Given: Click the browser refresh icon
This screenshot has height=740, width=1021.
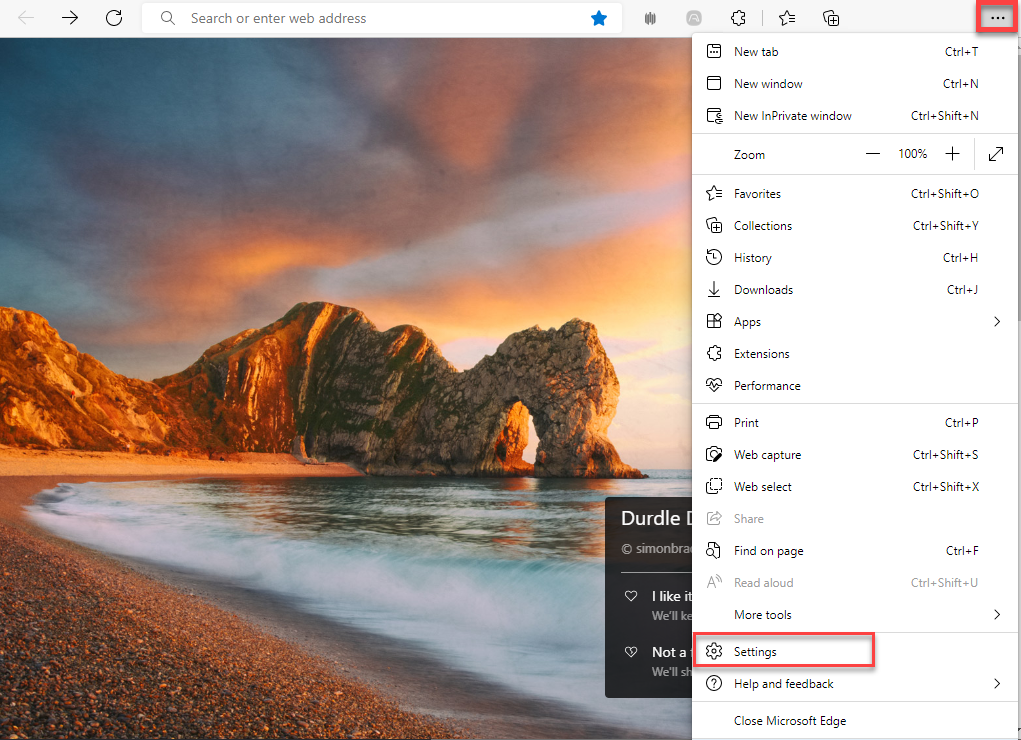Looking at the screenshot, I should click(114, 18).
